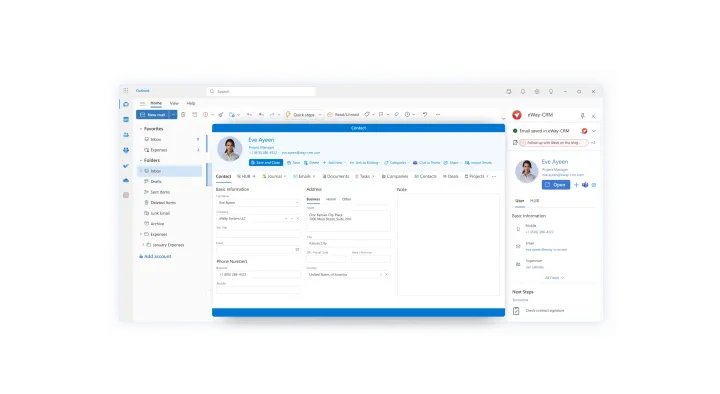
Task: Open the People icon in Outlook sidebar
Action: coord(126,135)
